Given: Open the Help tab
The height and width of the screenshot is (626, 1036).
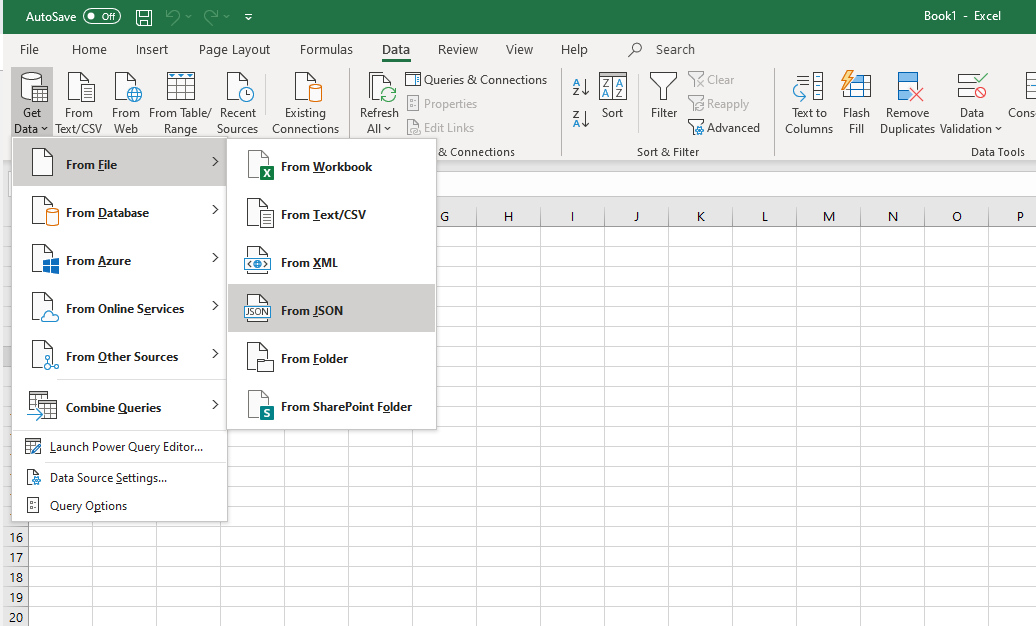Looking at the screenshot, I should [x=574, y=50].
